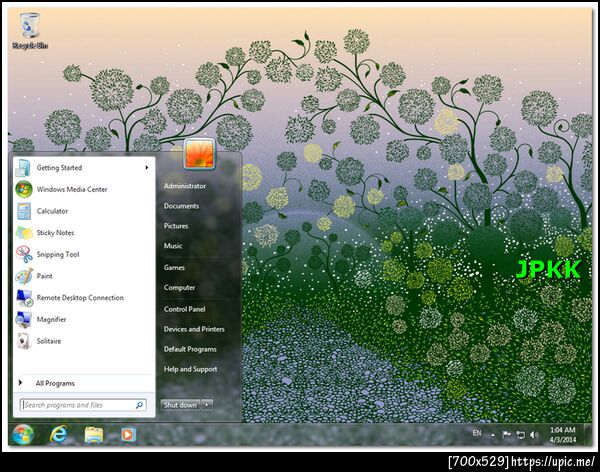Click the Remote Desktop Connection icon

tap(24, 298)
